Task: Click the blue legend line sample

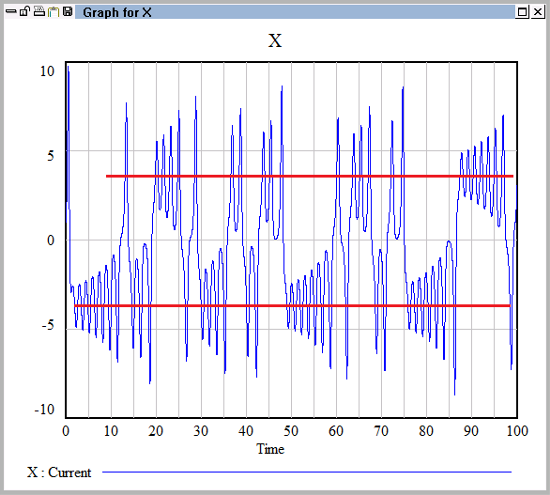Action: pos(307,472)
